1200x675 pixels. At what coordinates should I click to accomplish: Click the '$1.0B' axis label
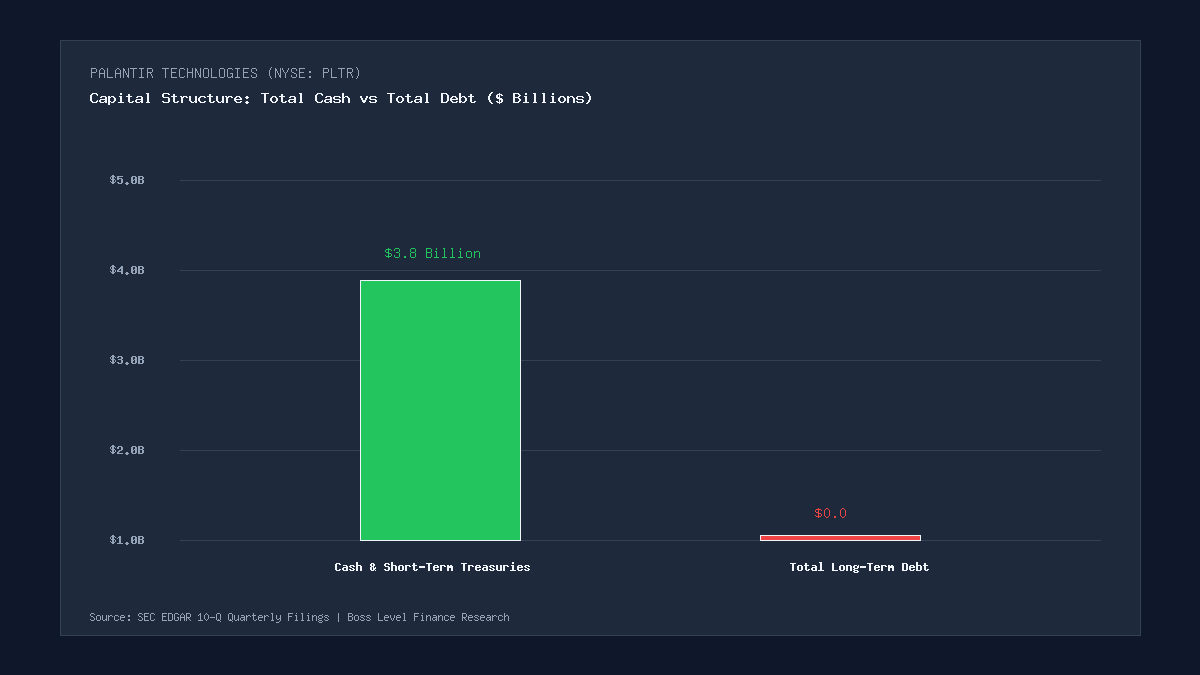[127, 540]
